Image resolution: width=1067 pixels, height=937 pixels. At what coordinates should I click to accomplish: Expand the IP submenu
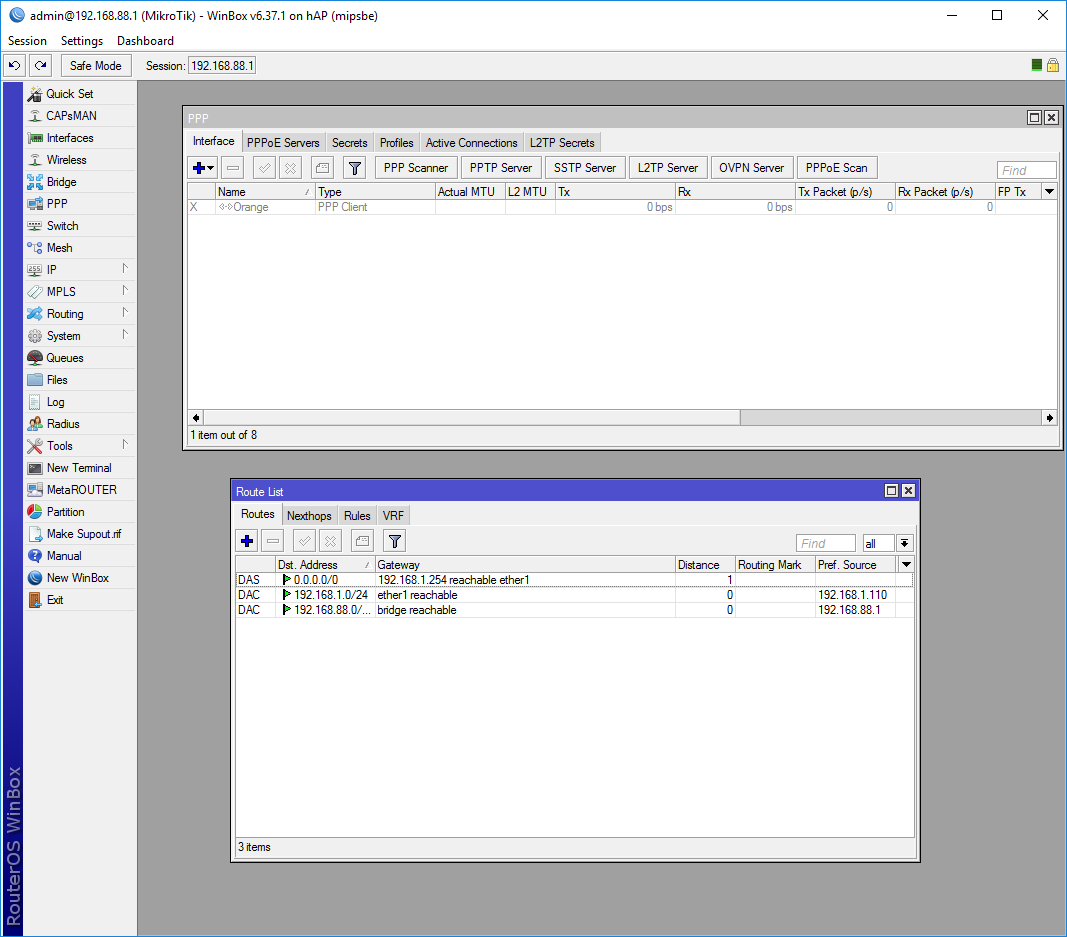78,269
